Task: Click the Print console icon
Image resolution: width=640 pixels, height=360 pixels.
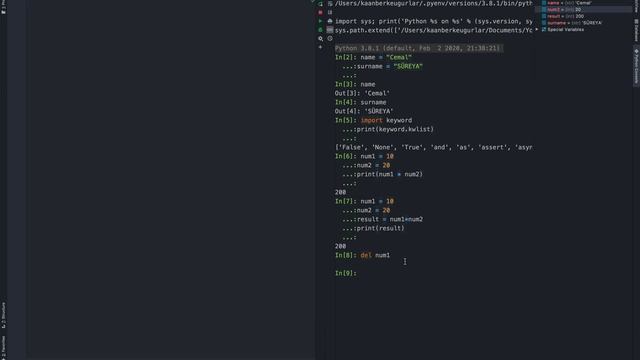Action: 330,21
